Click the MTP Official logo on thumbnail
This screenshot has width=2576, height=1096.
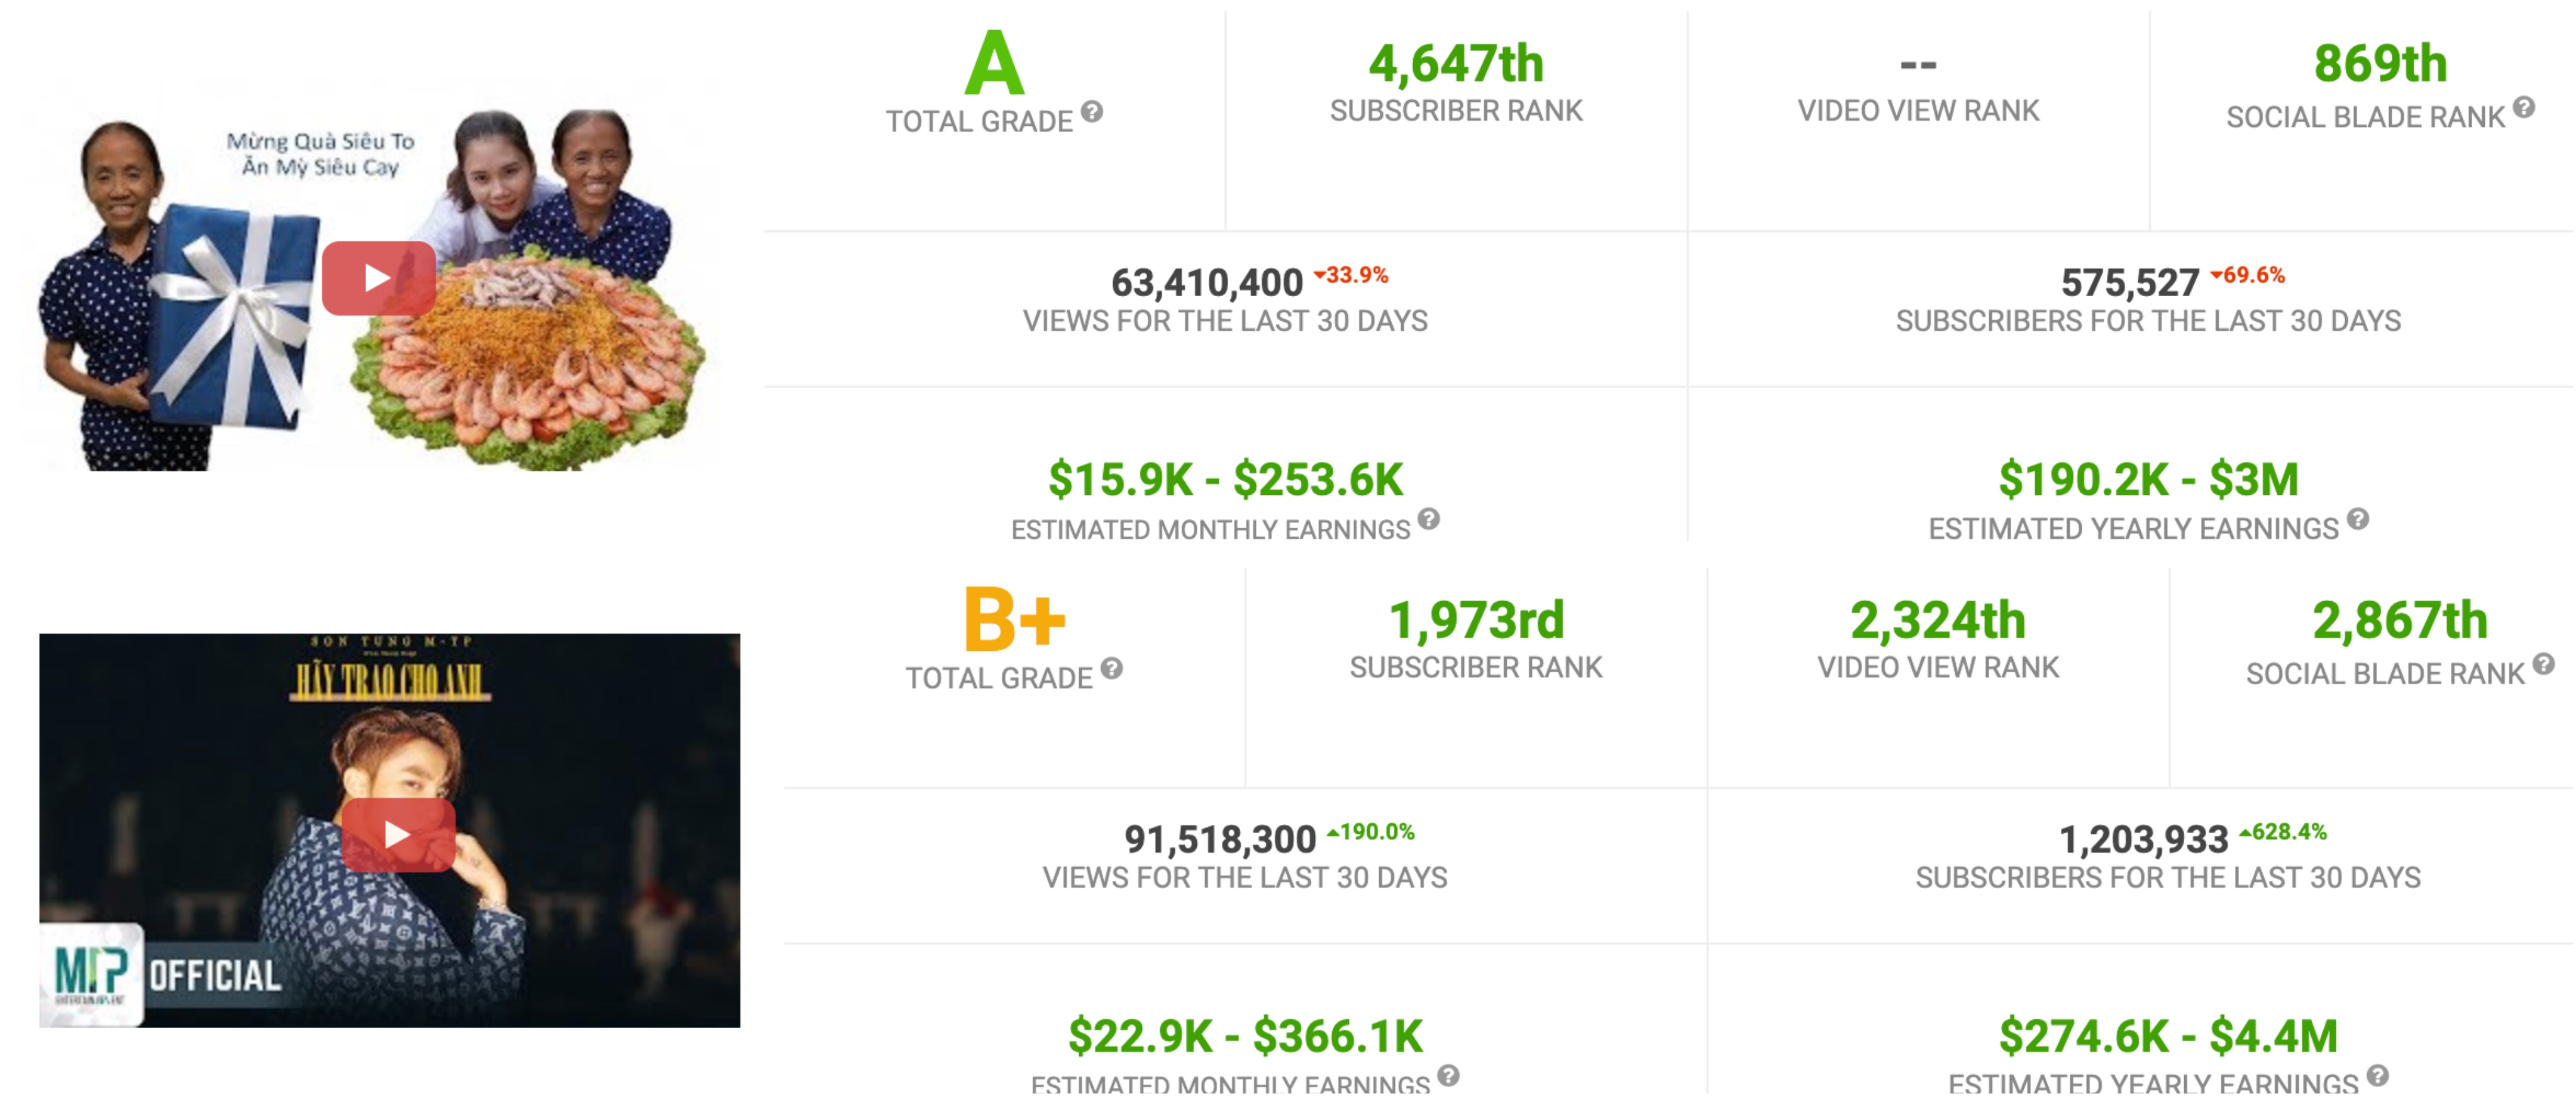click(92, 973)
